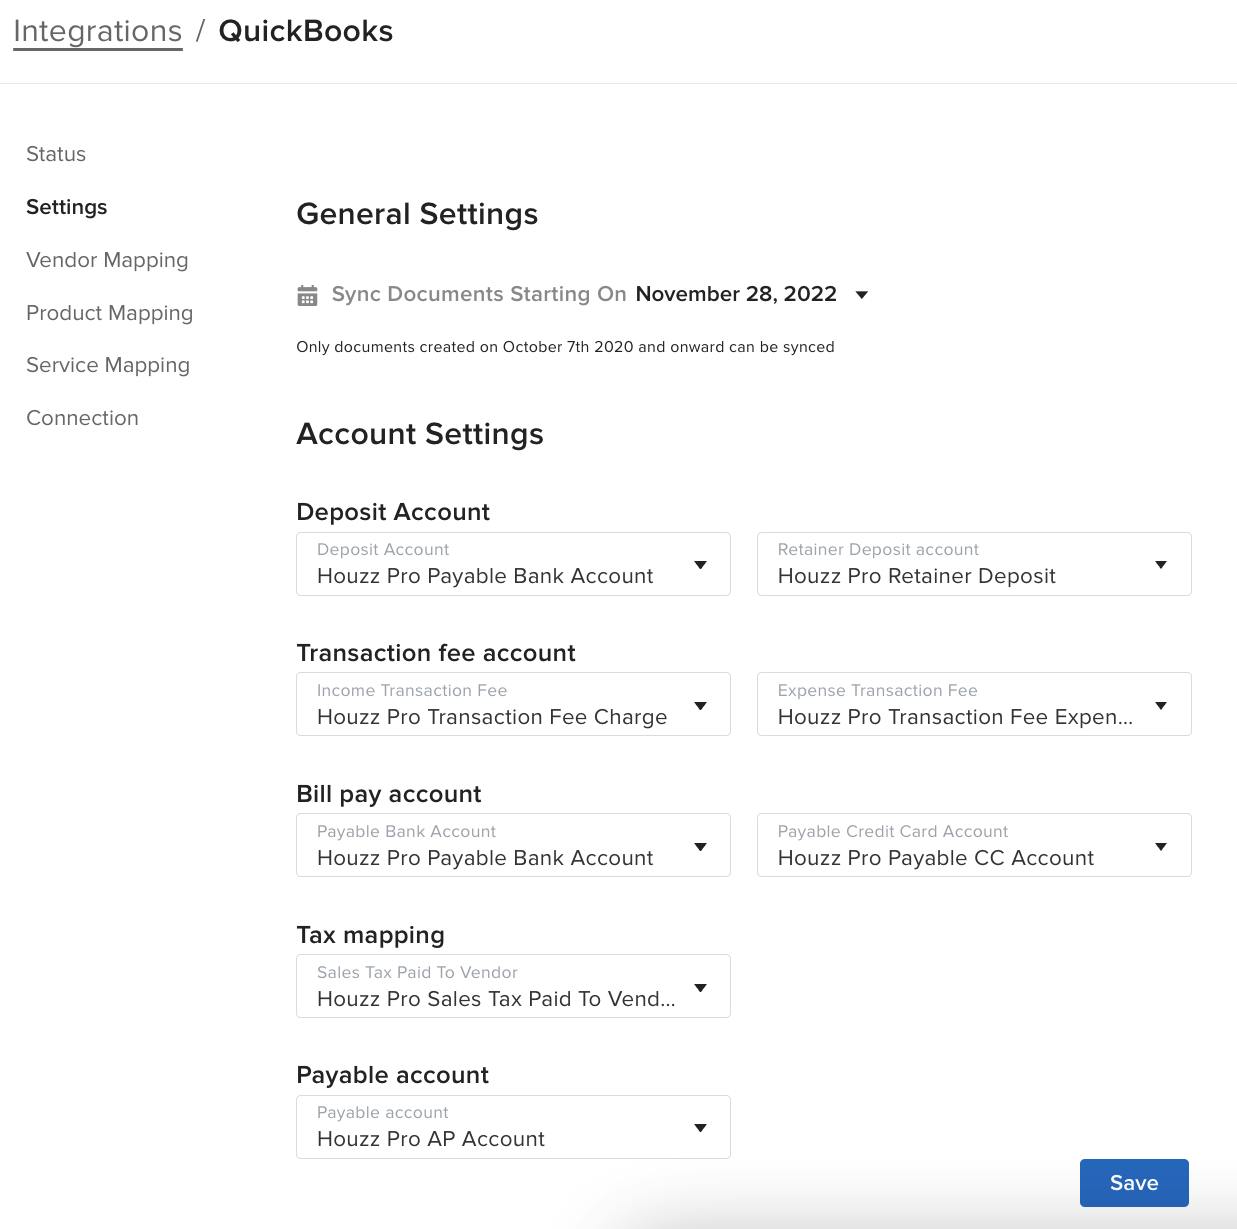Viewport: 1237px width, 1229px height.
Task: Open the Sync Documents Starting On date dropdown
Action: (861, 294)
